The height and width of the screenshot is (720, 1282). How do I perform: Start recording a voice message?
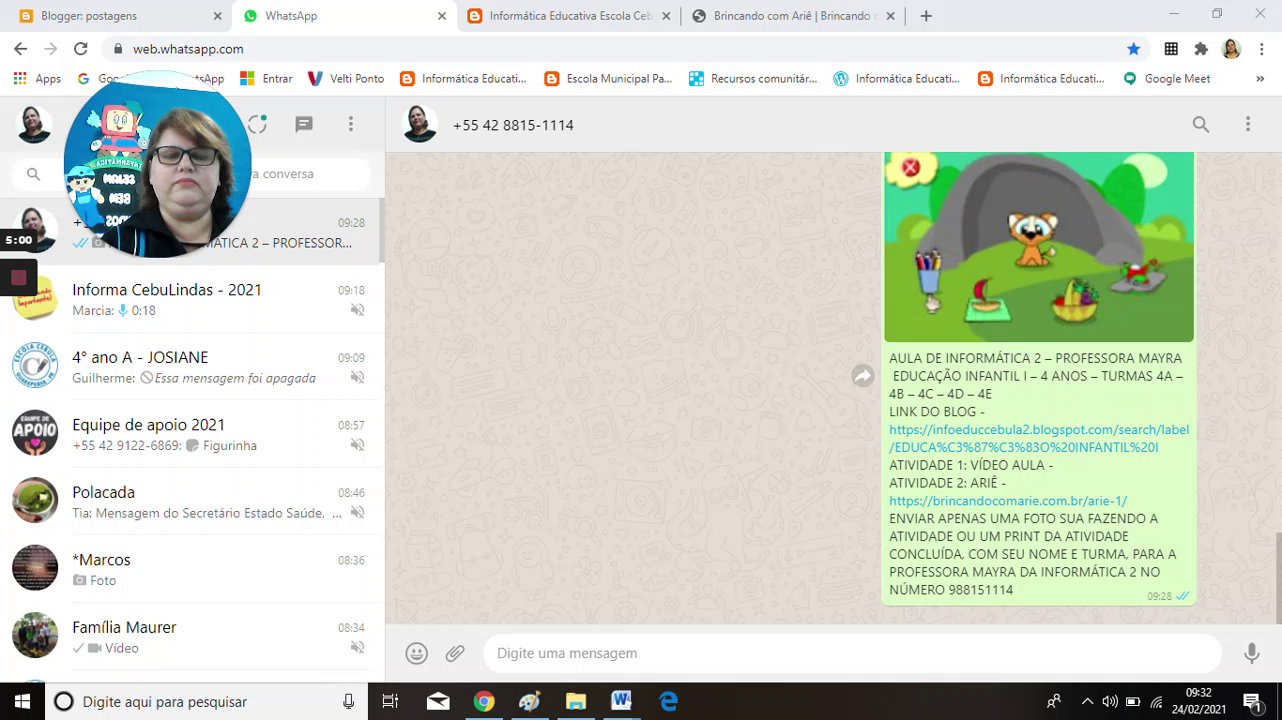point(1251,653)
